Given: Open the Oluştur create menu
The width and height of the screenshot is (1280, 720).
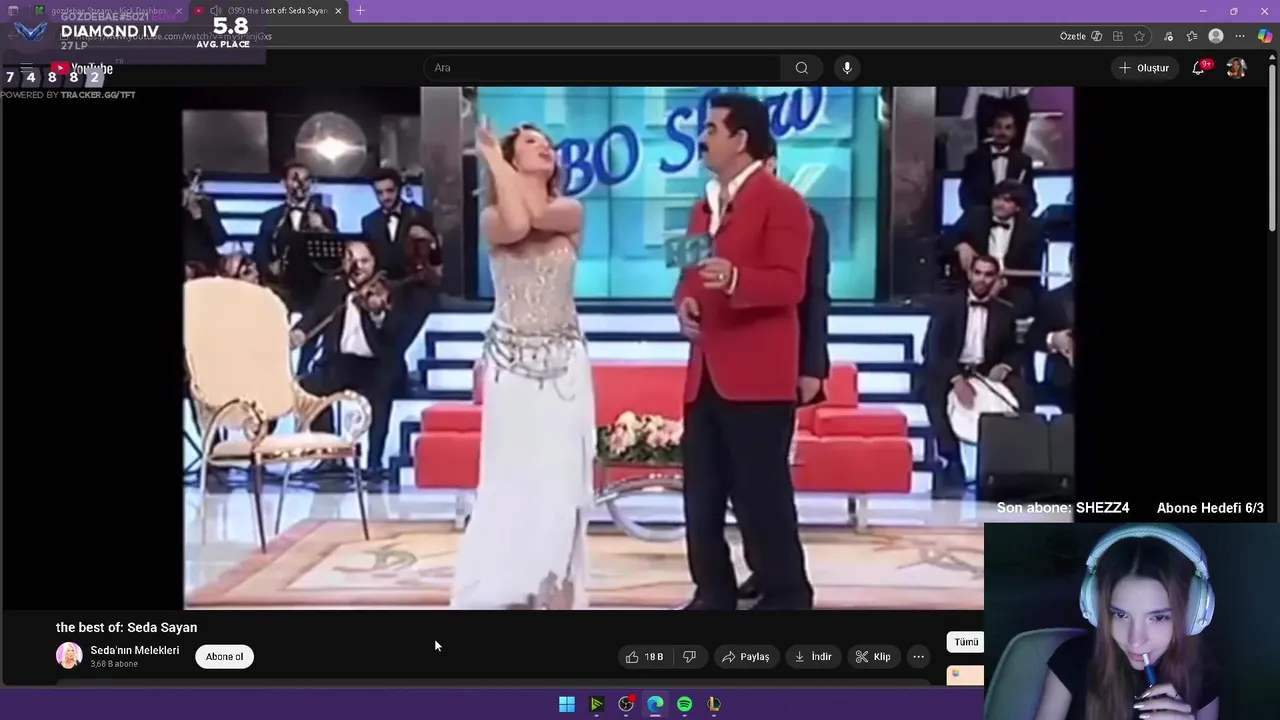Looking at the screenshot, I should [x=1144, y=68].
